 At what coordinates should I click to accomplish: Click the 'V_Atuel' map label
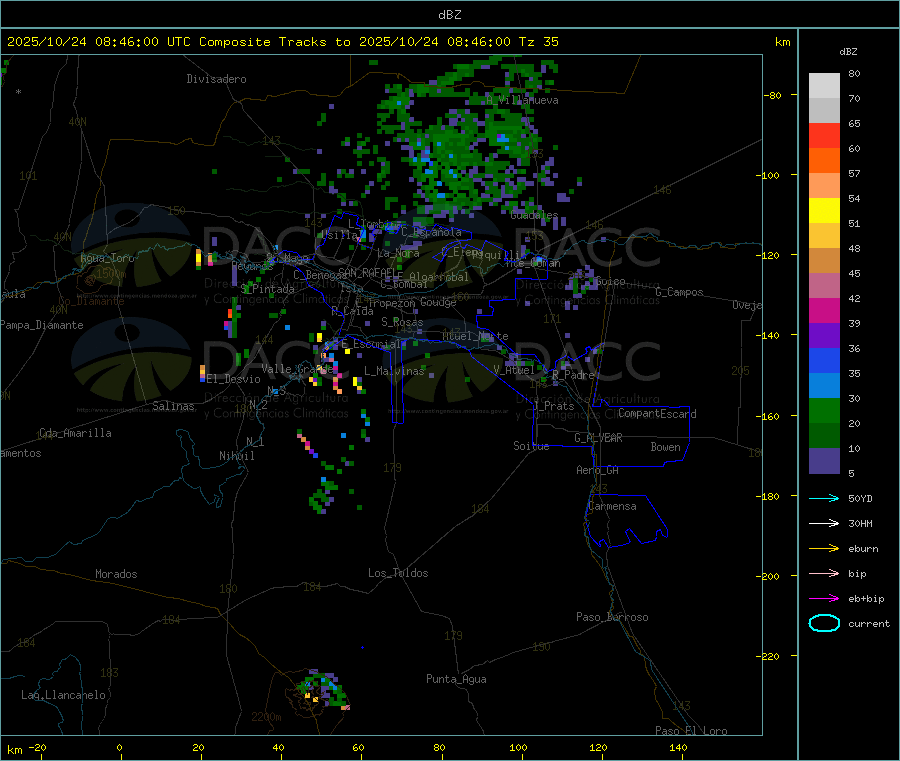pyautogui.click(x=514, y=370)
